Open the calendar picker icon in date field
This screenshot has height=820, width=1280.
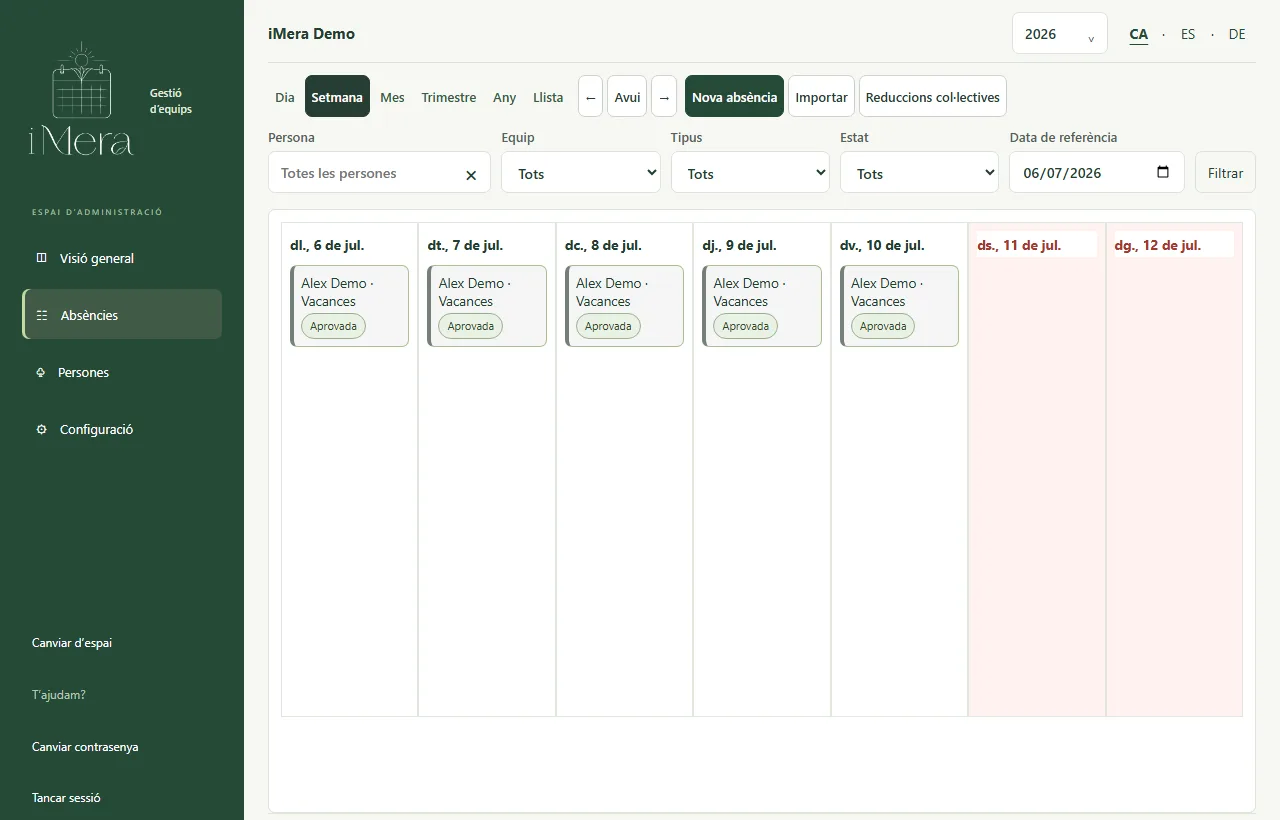pyautogui.click(x=1163, y=172)
